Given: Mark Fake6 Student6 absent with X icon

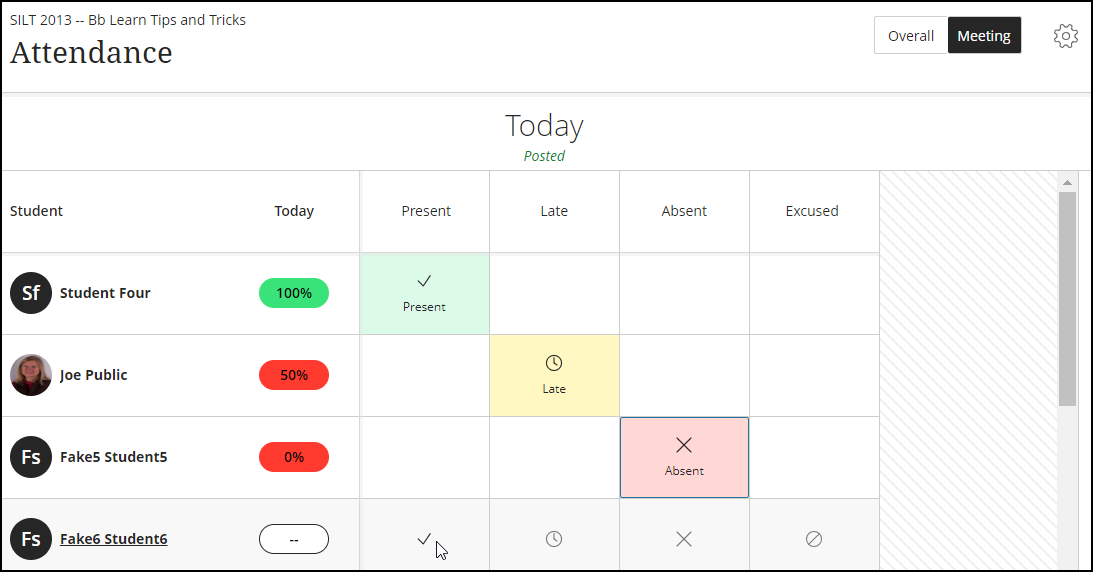Looking at the screenshot, I should [x=684, y=539].
